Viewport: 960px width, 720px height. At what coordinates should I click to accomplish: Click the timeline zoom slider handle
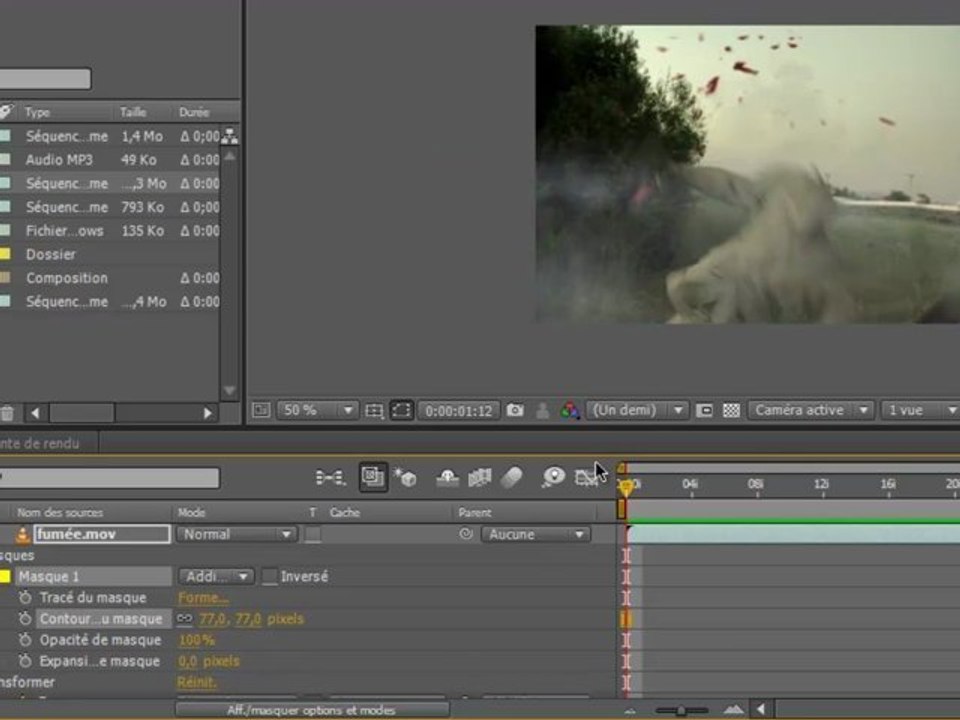tap(680, 710)
